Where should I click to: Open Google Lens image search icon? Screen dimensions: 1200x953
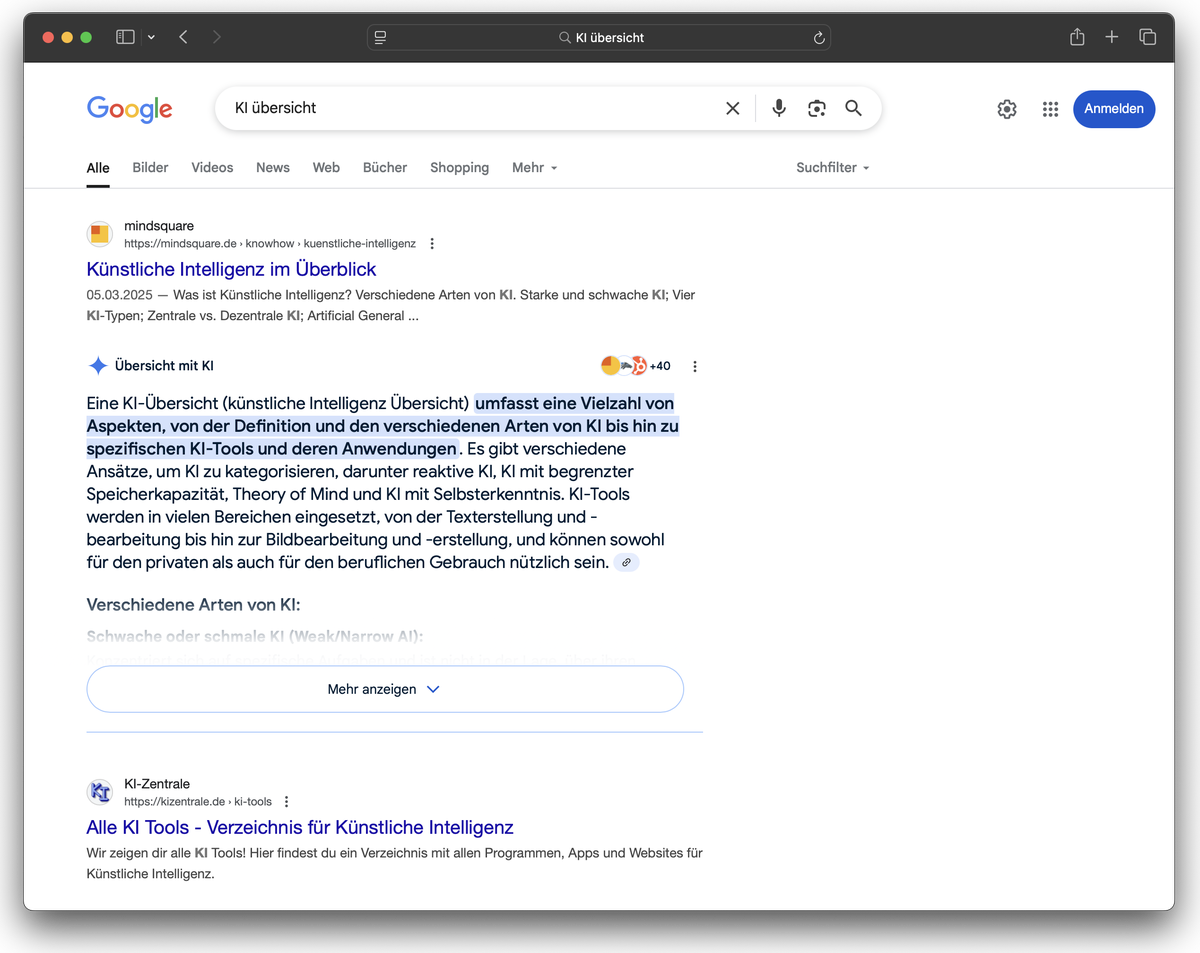tap(817, 108)
